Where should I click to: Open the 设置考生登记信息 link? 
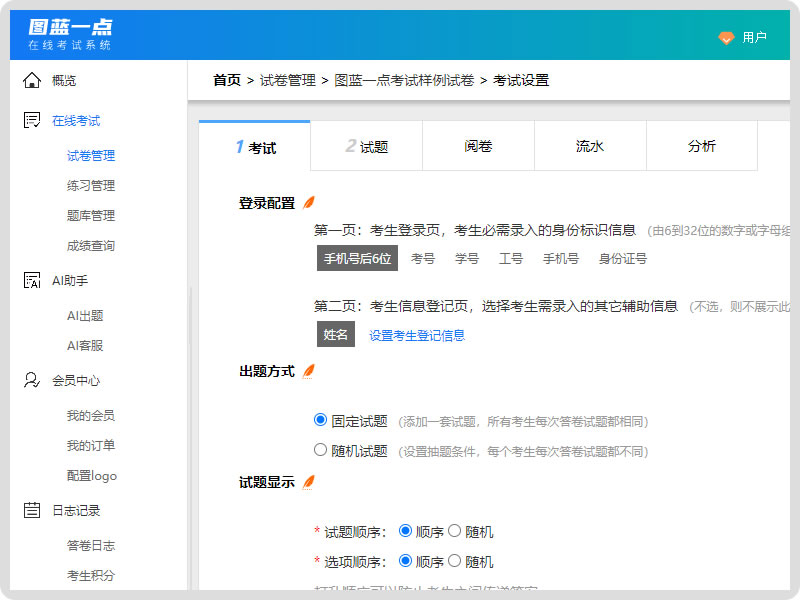click(417, 335)
